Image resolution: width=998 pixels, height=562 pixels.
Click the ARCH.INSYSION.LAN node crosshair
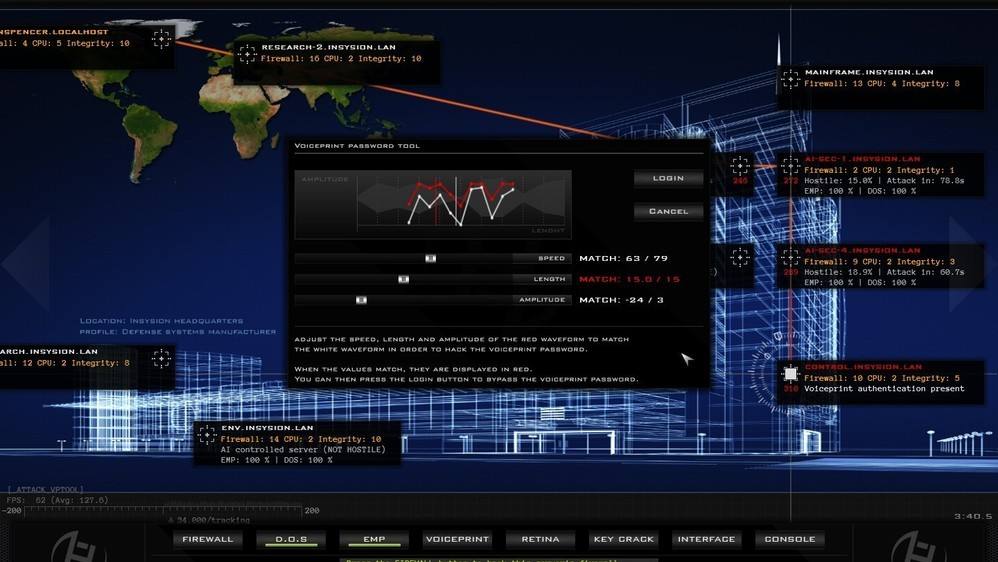161,358
